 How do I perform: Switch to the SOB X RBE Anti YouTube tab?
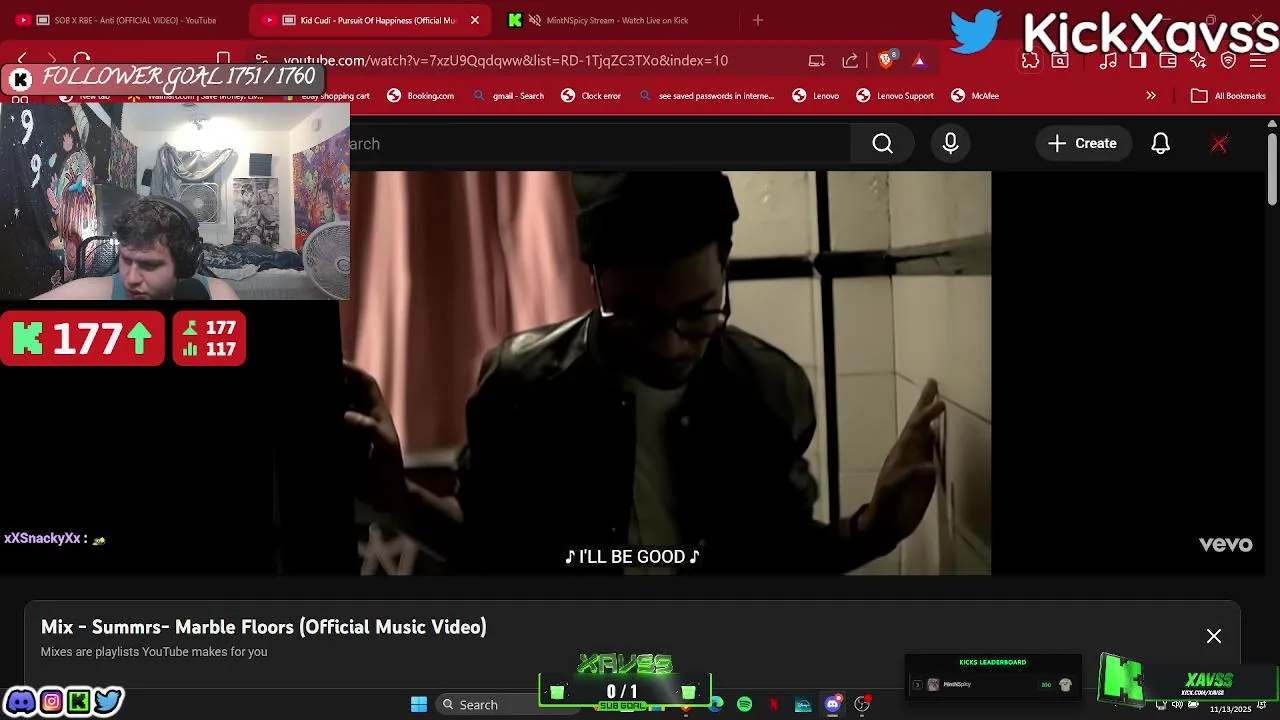coord(125,20)
